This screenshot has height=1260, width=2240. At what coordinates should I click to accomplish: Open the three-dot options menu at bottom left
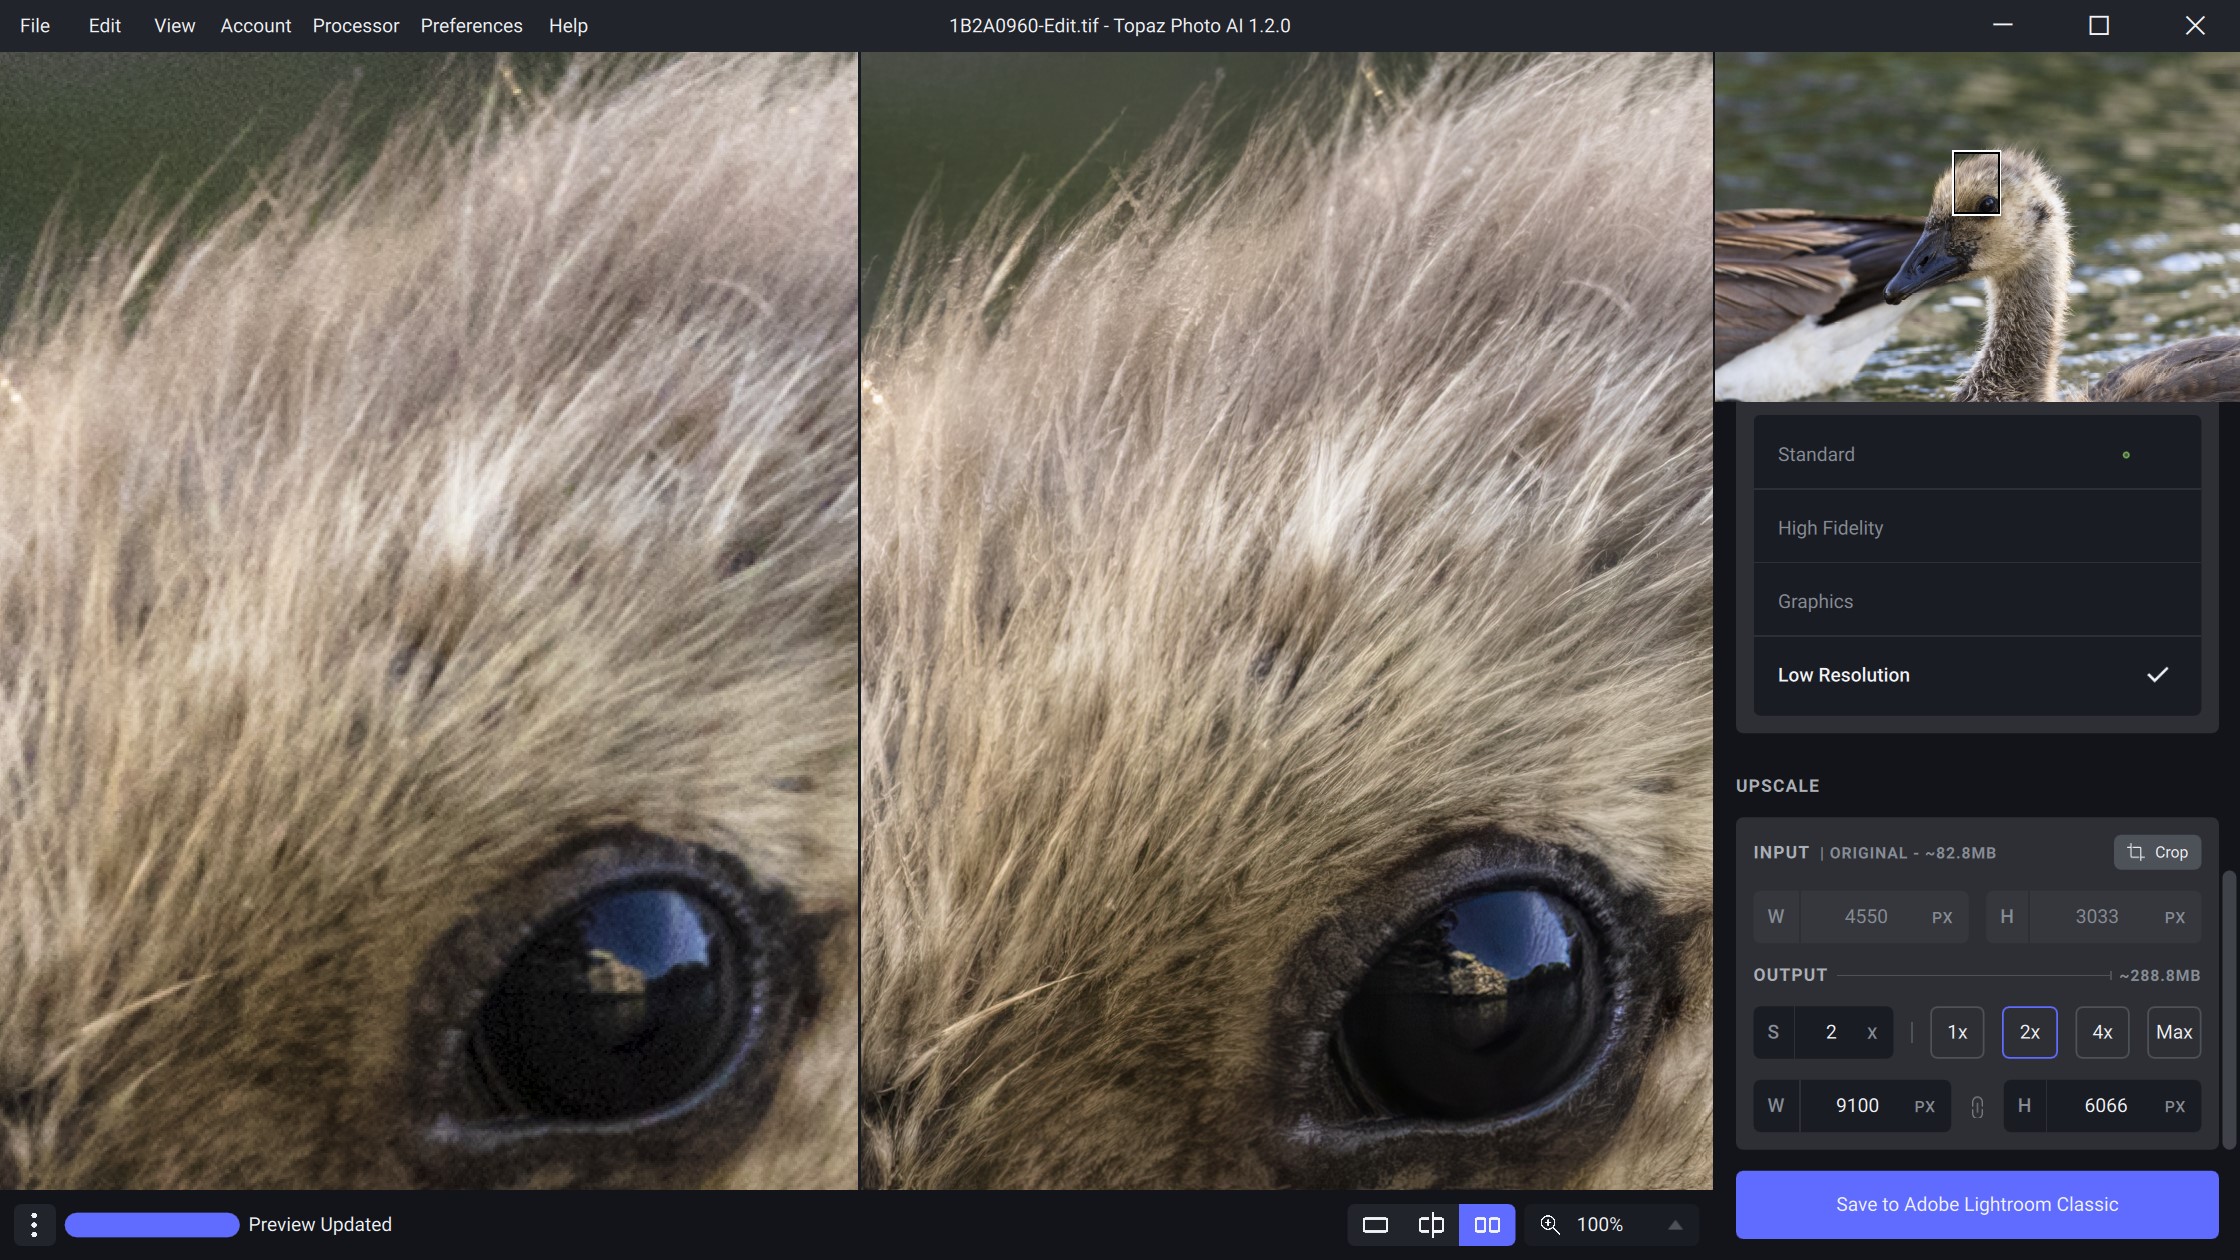[35, 1223]
